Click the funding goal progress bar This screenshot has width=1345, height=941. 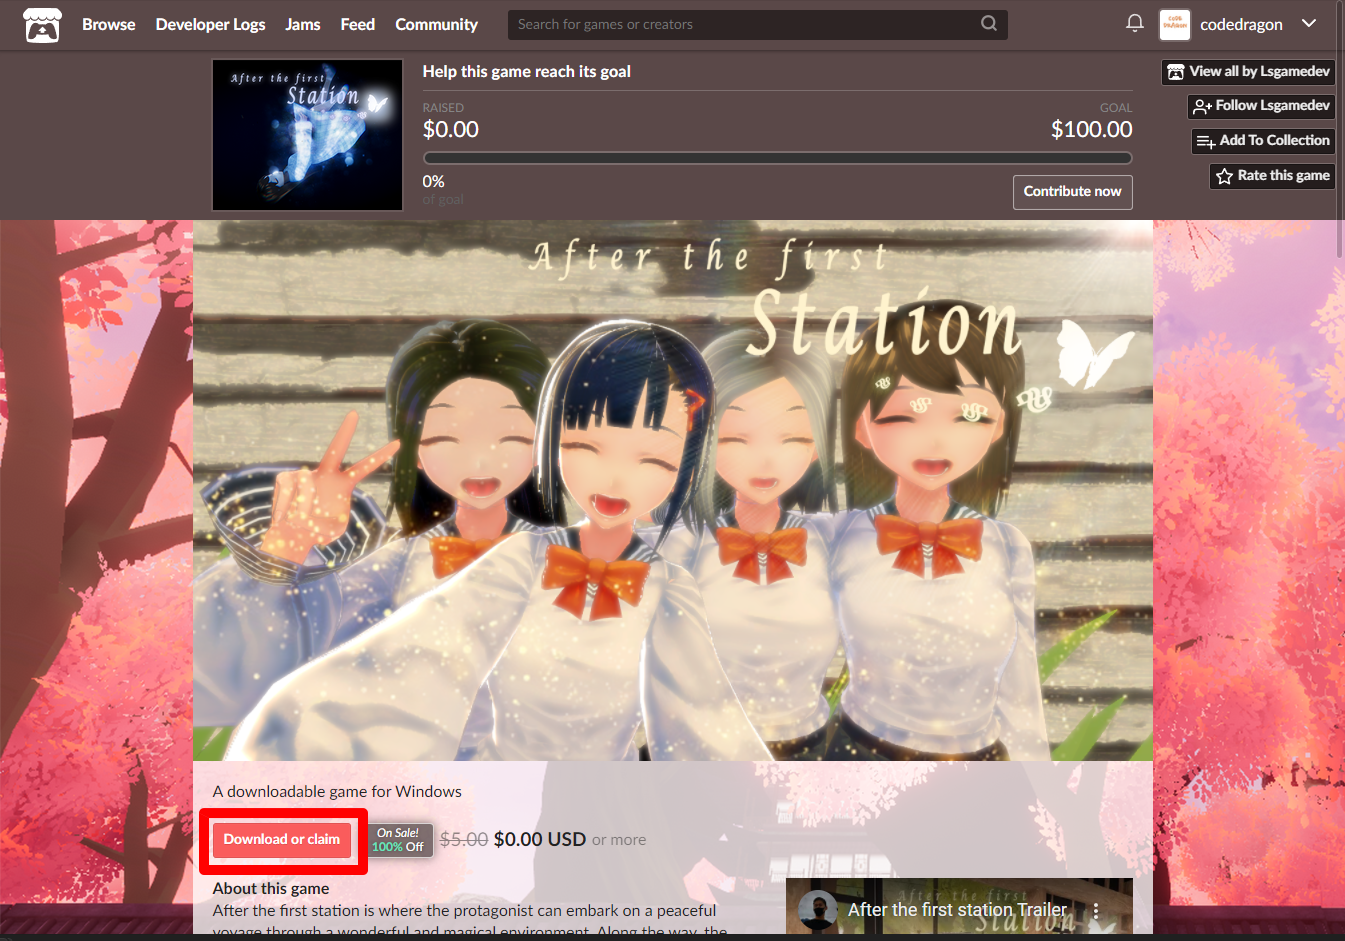777,158
